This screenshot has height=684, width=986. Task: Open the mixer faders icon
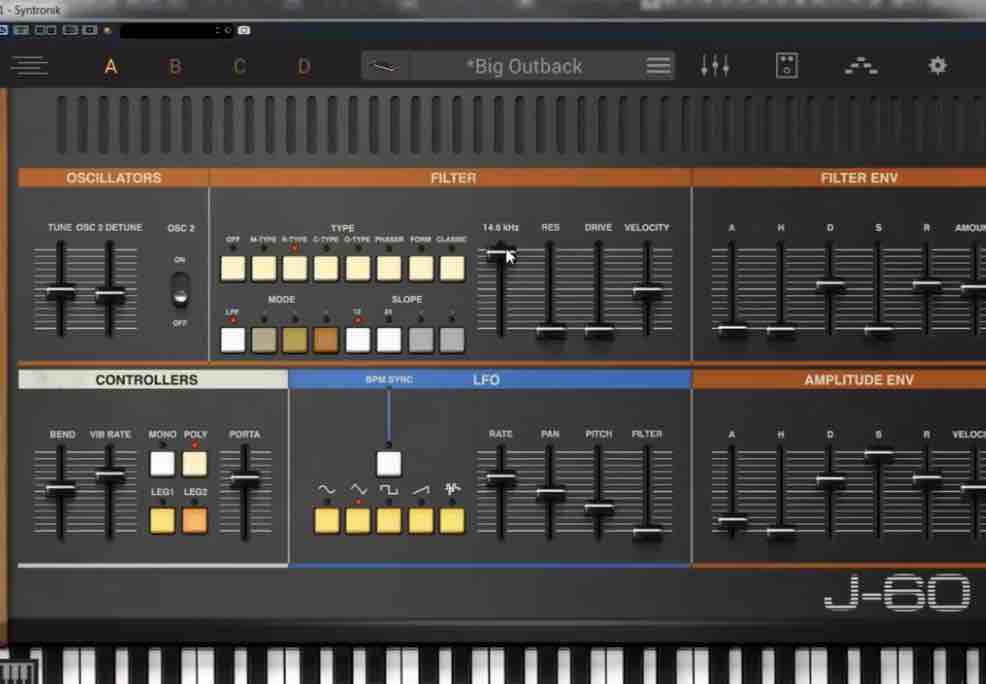(x=715, y=66)
